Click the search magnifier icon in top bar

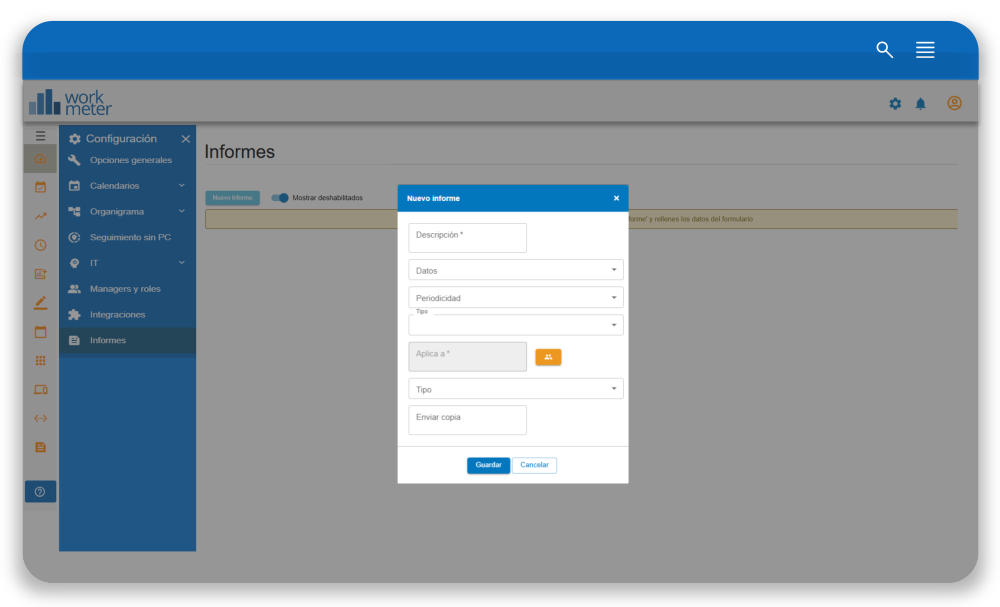(884, 50)
